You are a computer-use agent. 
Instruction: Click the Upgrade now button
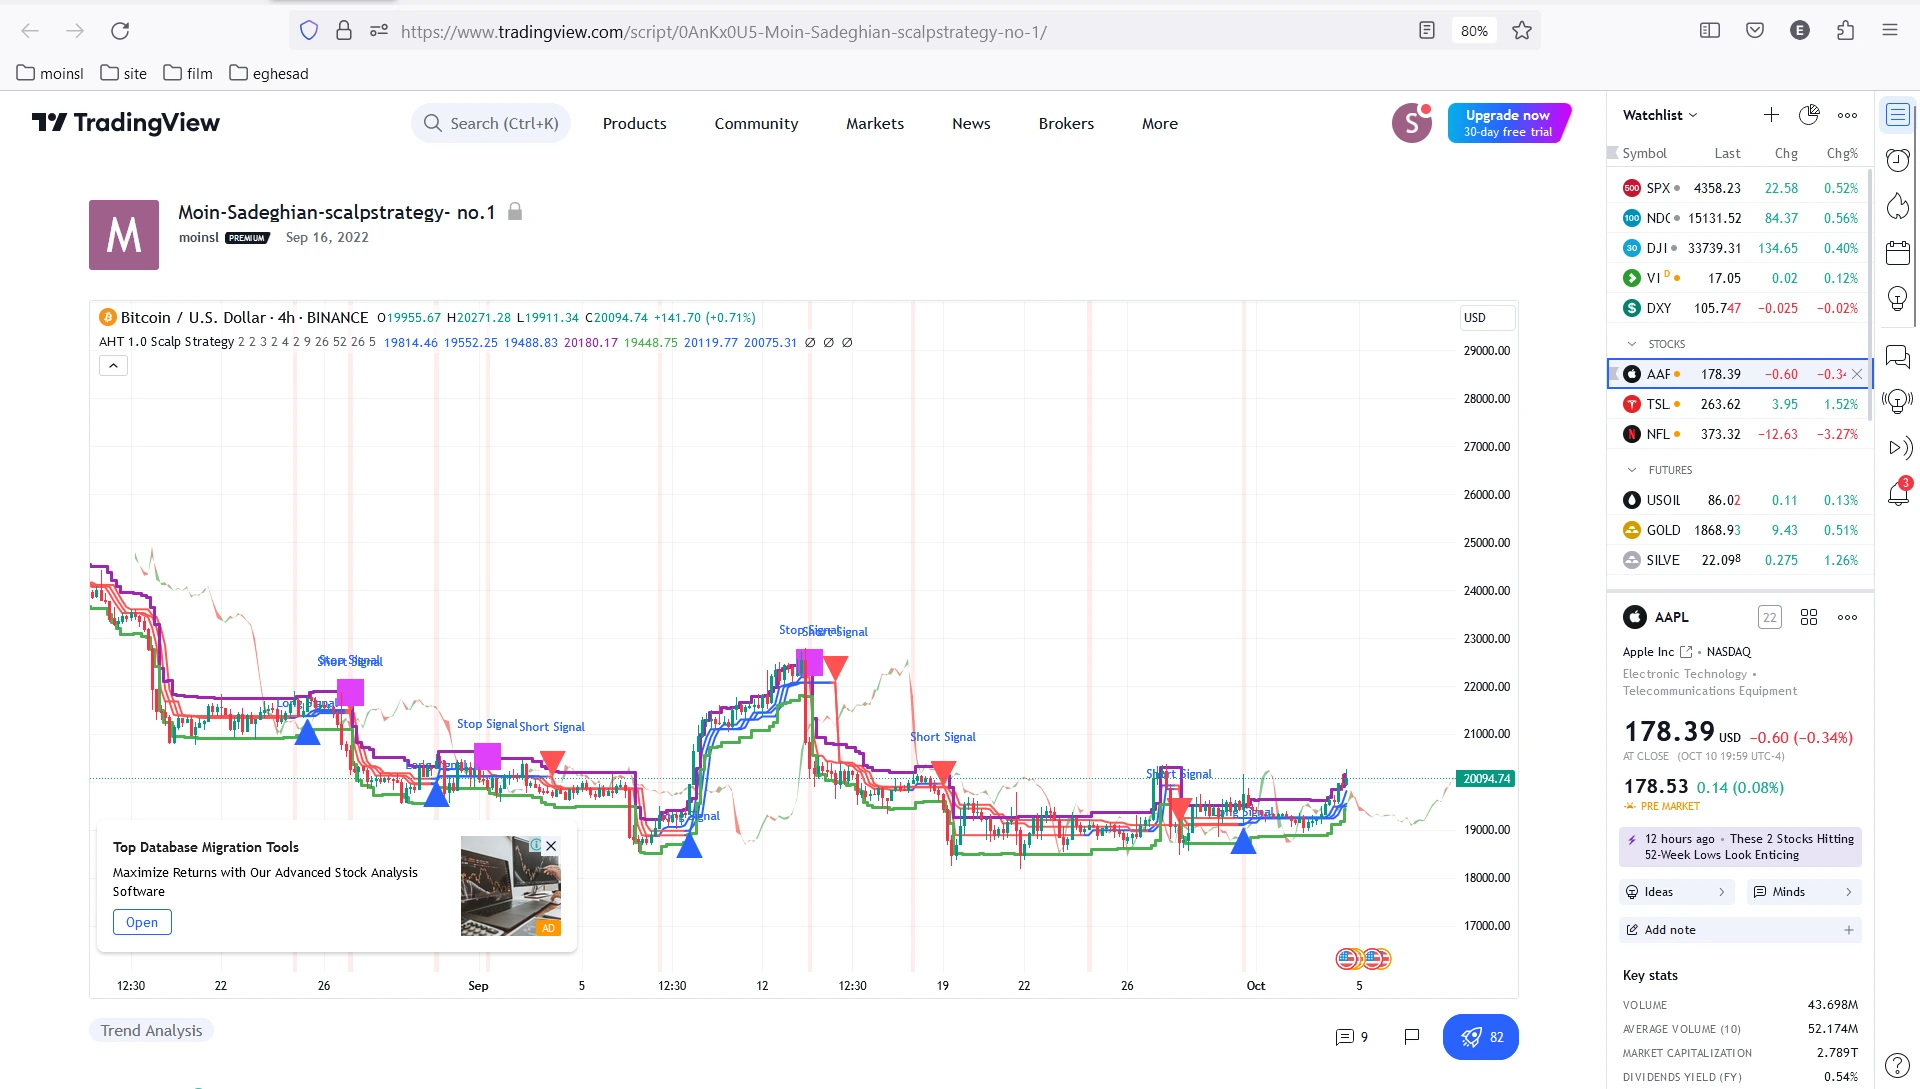click(1508, 123)
